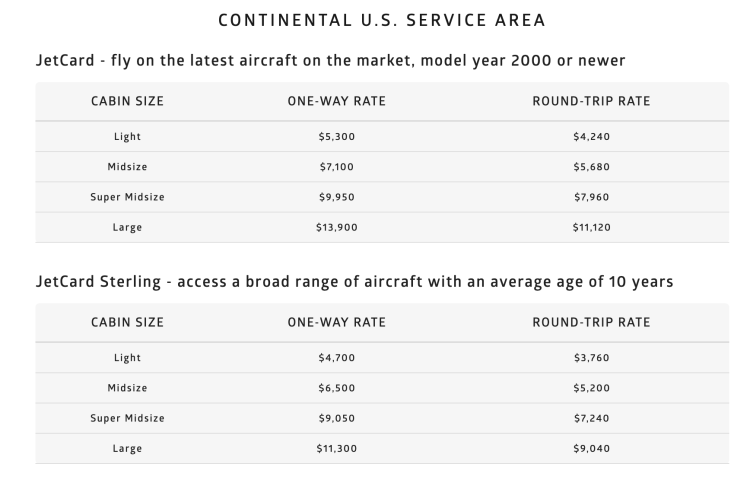The height and width of the screenshot is (489, 750).
Task: Click JetCard Light one-way rate $5,300
Action: [x=336, y=137]
